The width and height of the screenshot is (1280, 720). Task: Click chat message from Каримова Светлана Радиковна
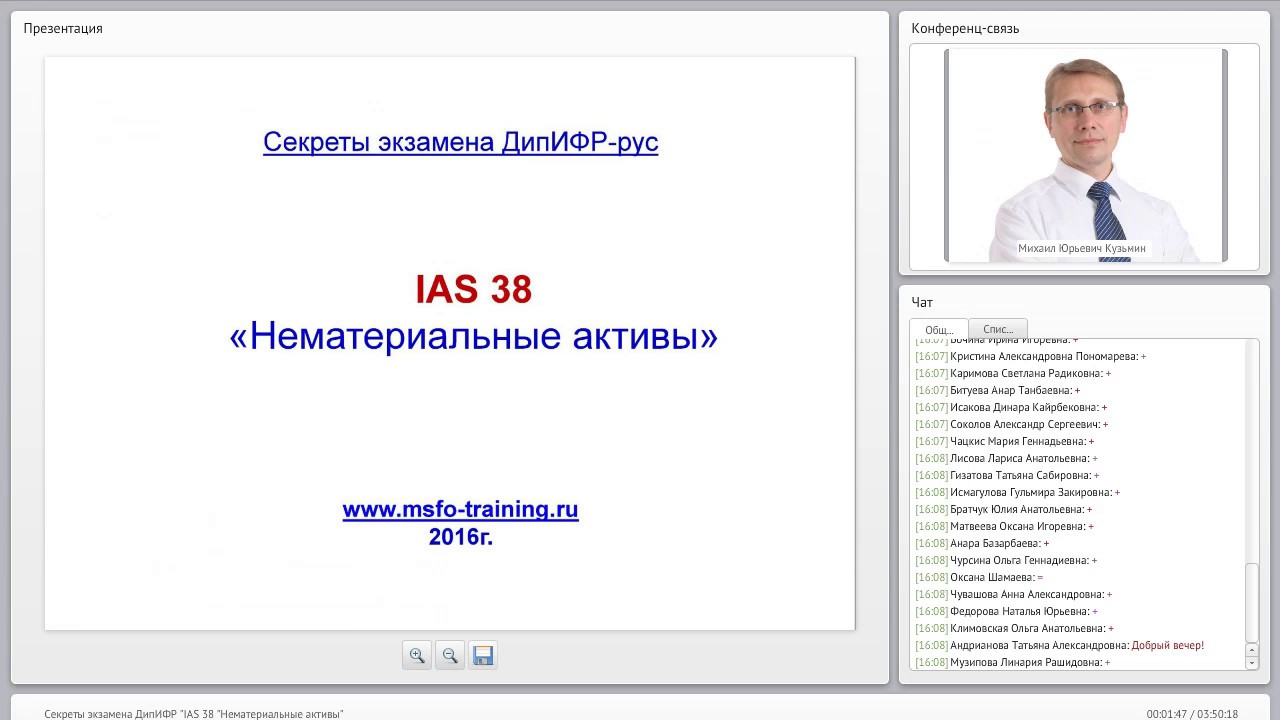tap(1013, 373)
